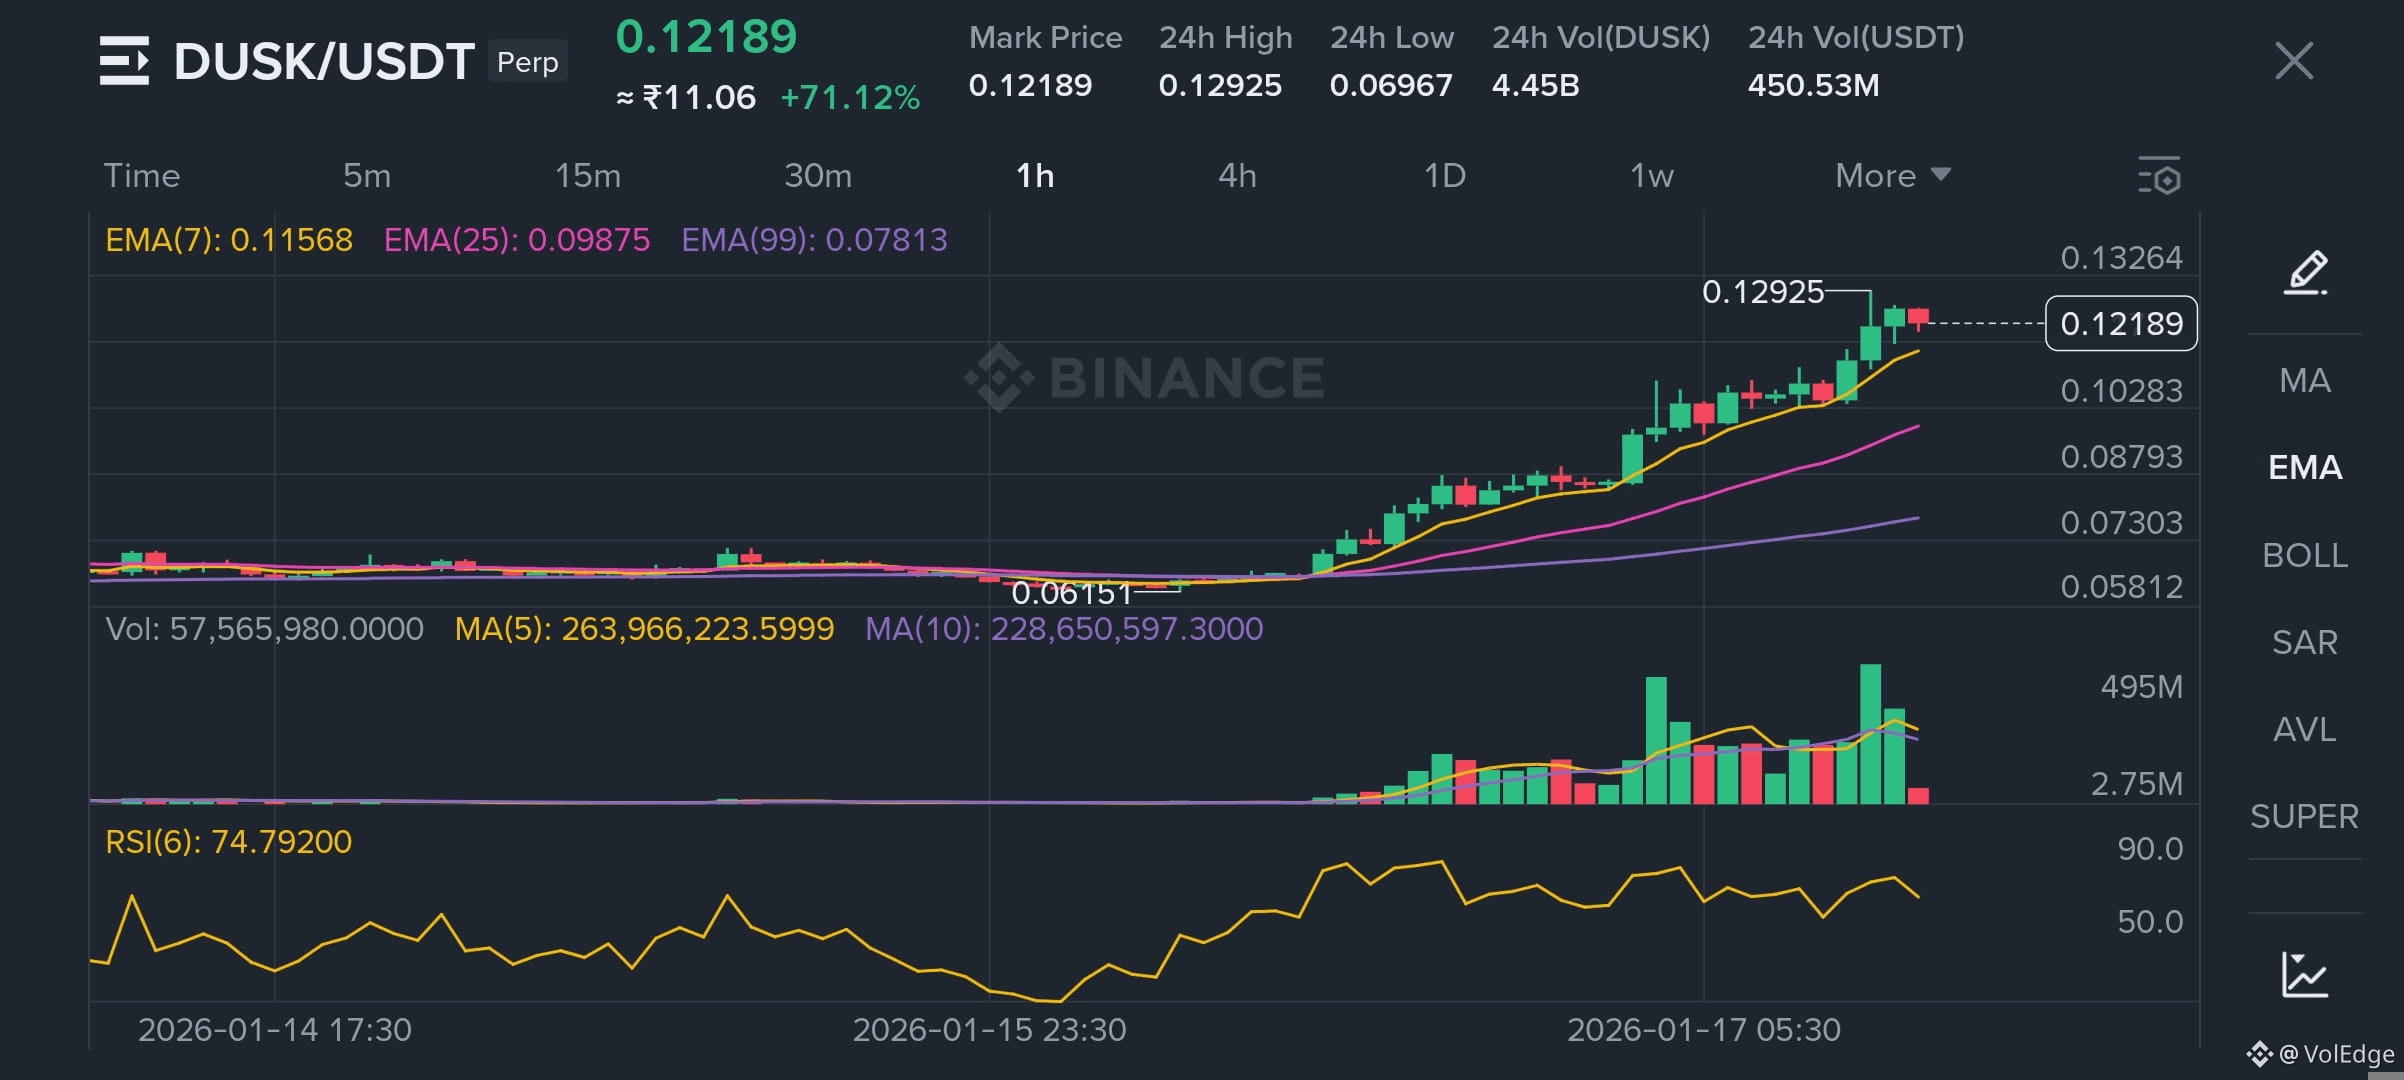Click the 0.08793 price axis label
Viewport: 2404px width, 1080px height.
2121,457
